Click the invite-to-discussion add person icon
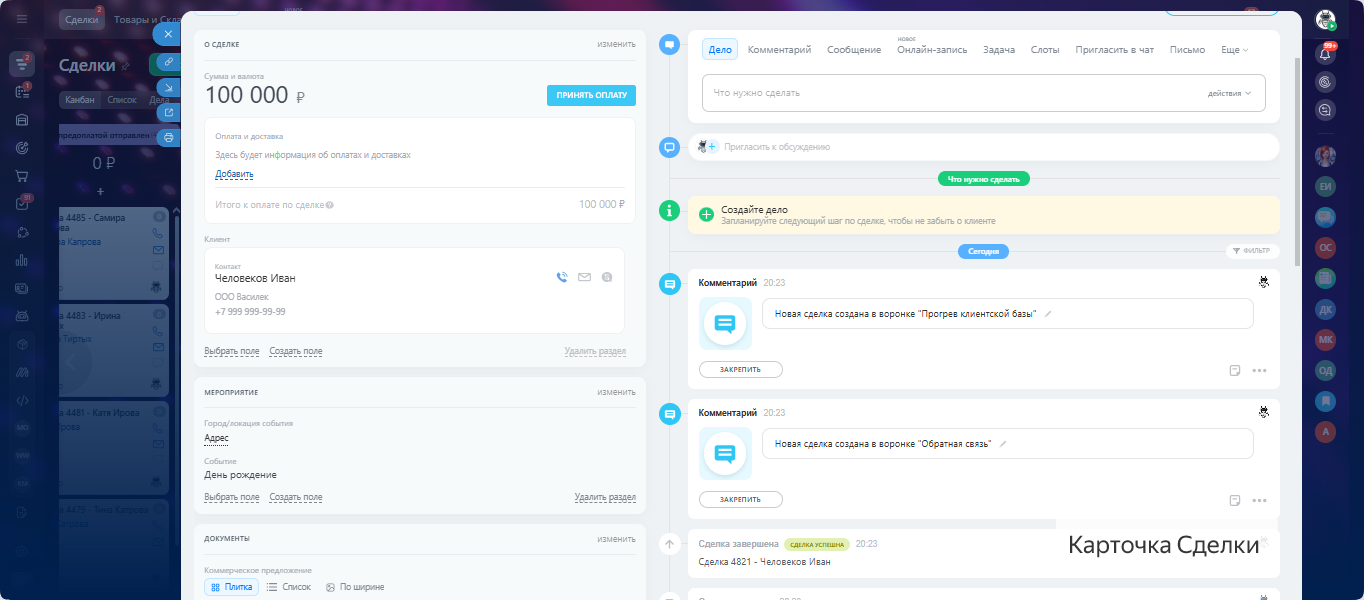The image size is (1364, 600). pyautogui.click(x=708, y=146)
